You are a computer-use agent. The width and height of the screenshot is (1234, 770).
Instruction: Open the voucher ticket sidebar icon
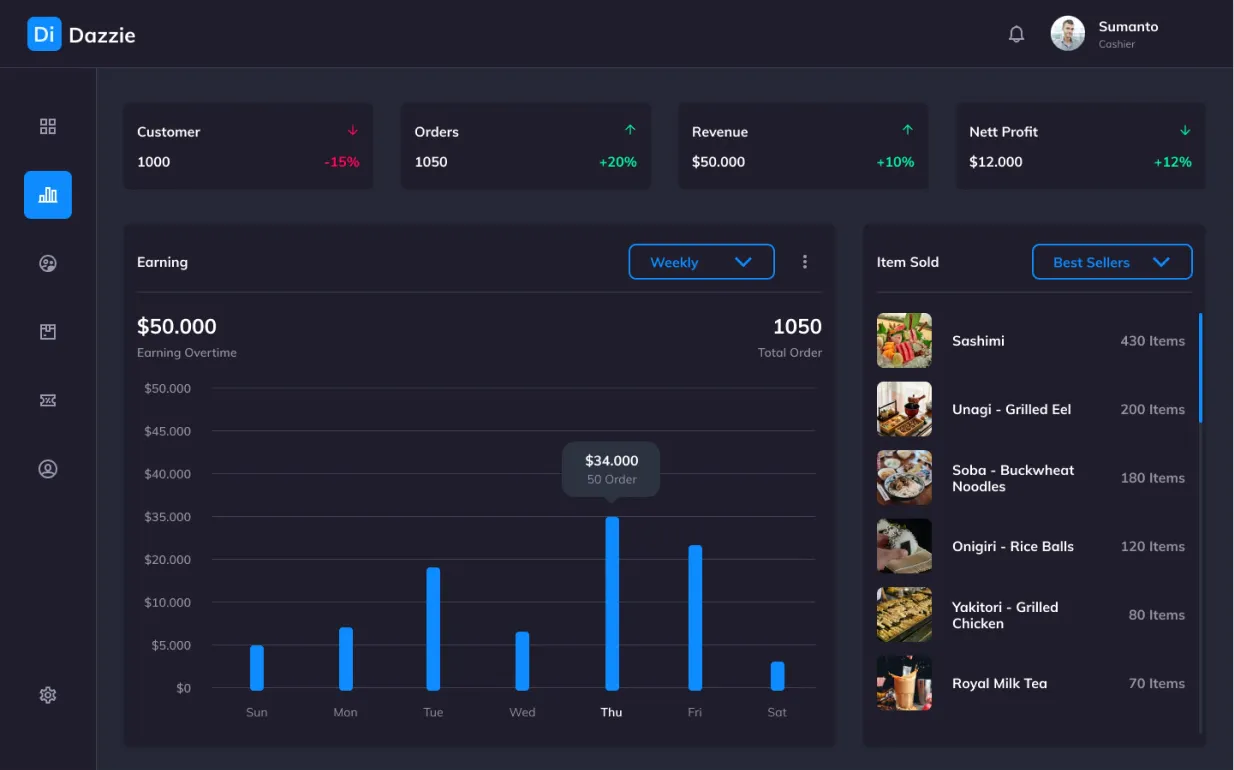[x=48, y=400]
